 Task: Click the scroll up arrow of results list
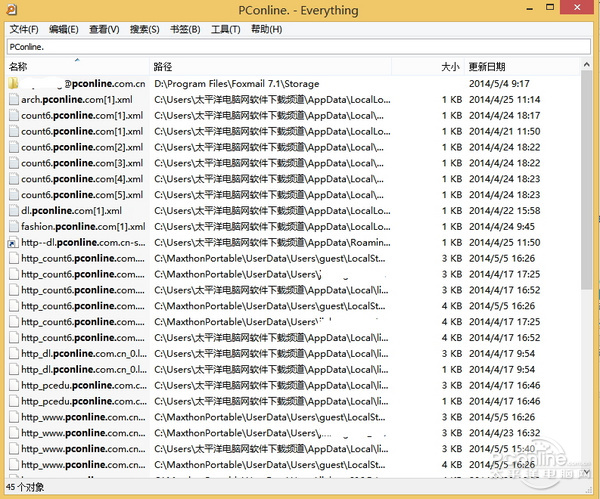click(x=586, y=65)
